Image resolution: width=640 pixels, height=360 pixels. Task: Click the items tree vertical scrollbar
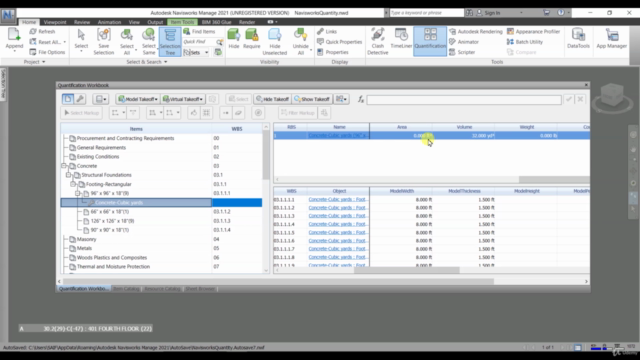pyautogui.click(x=266, y=155)
